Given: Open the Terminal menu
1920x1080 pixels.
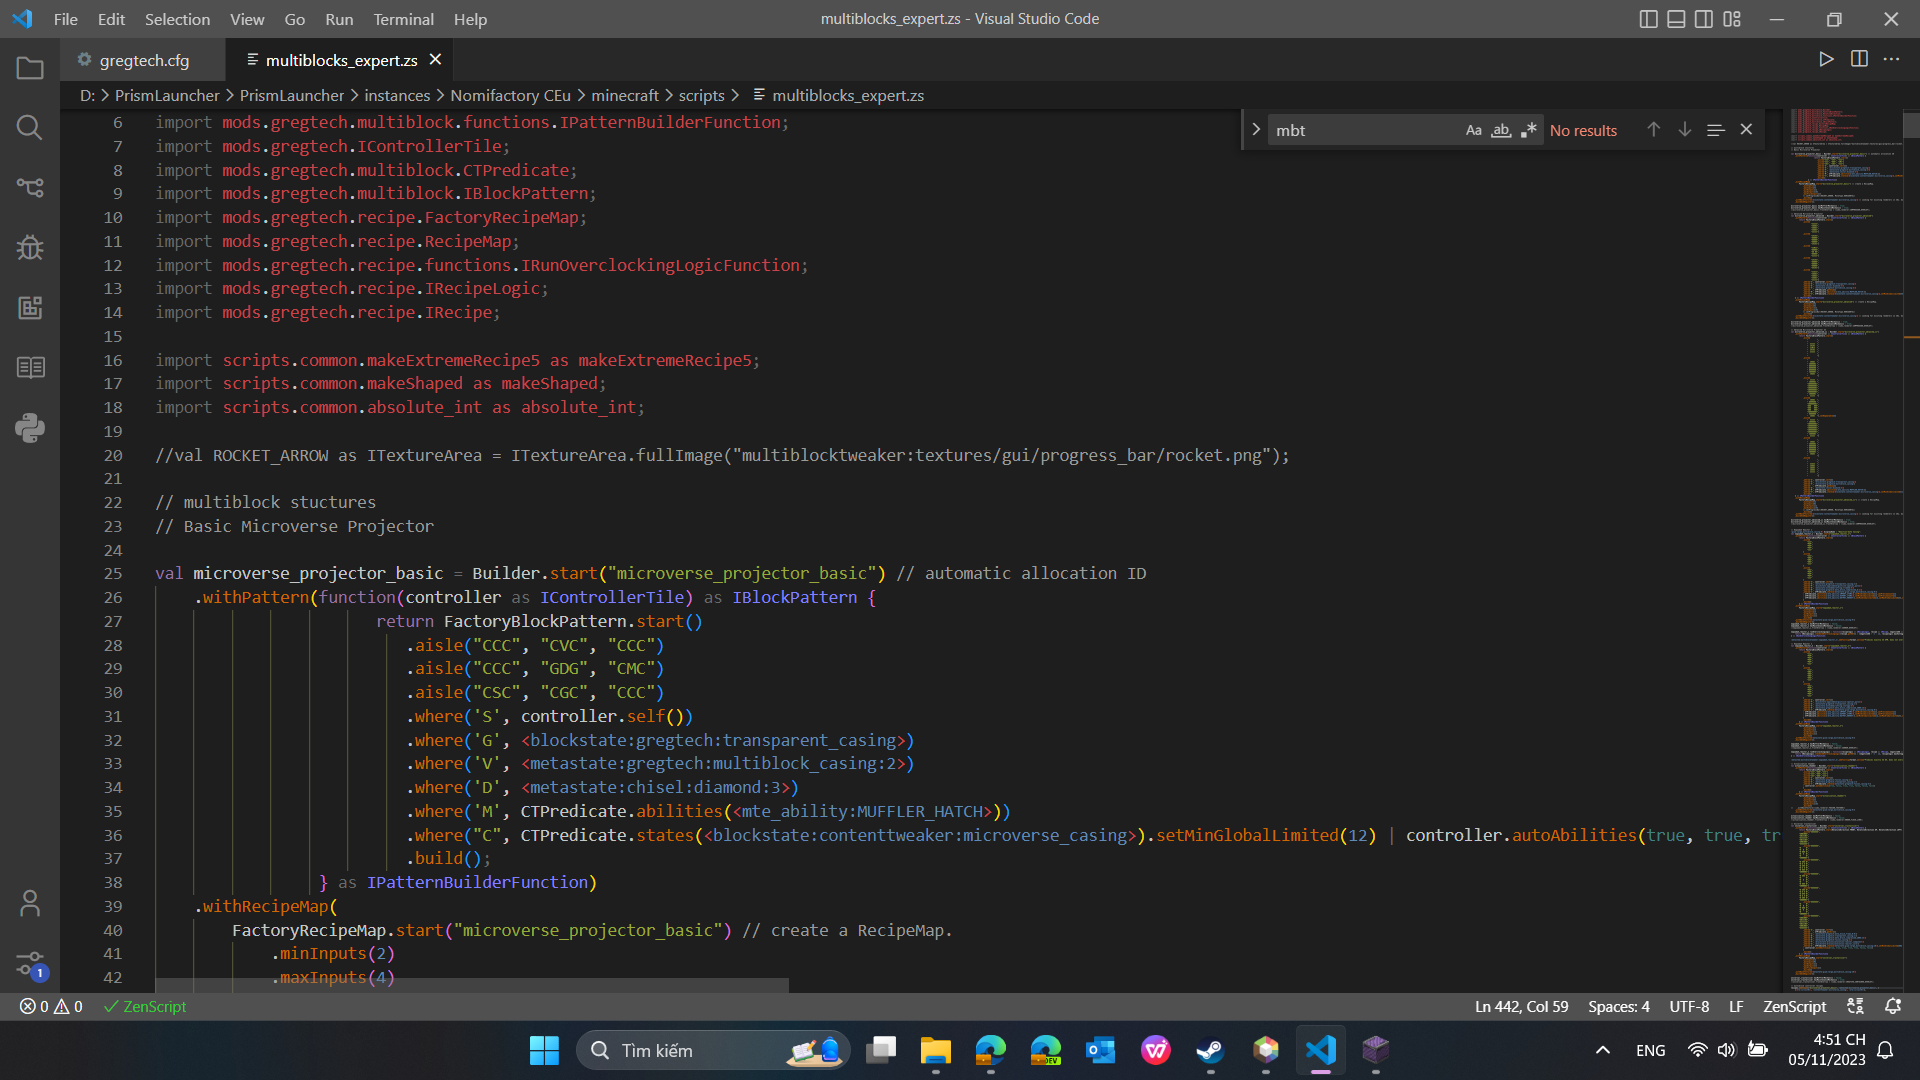Looking at the screenshot, I should (403, 19).
